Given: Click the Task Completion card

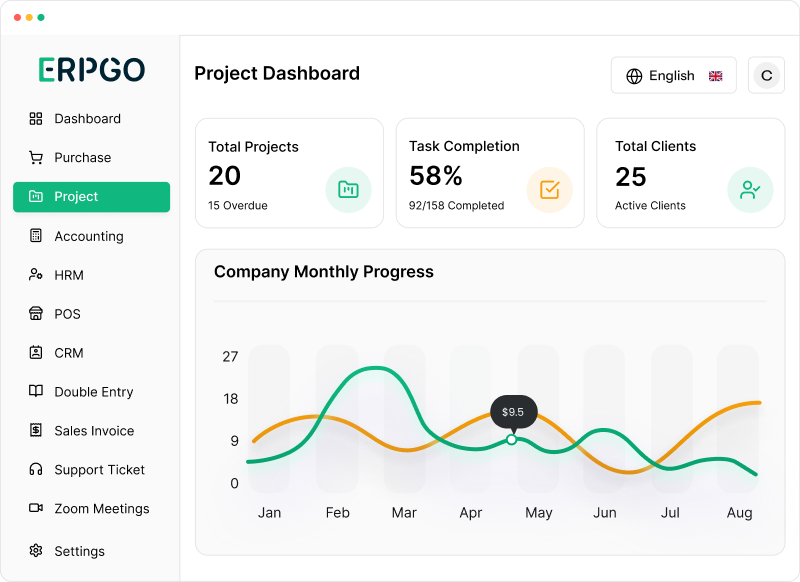Looking at the screenshot, I should click(490, 173).
